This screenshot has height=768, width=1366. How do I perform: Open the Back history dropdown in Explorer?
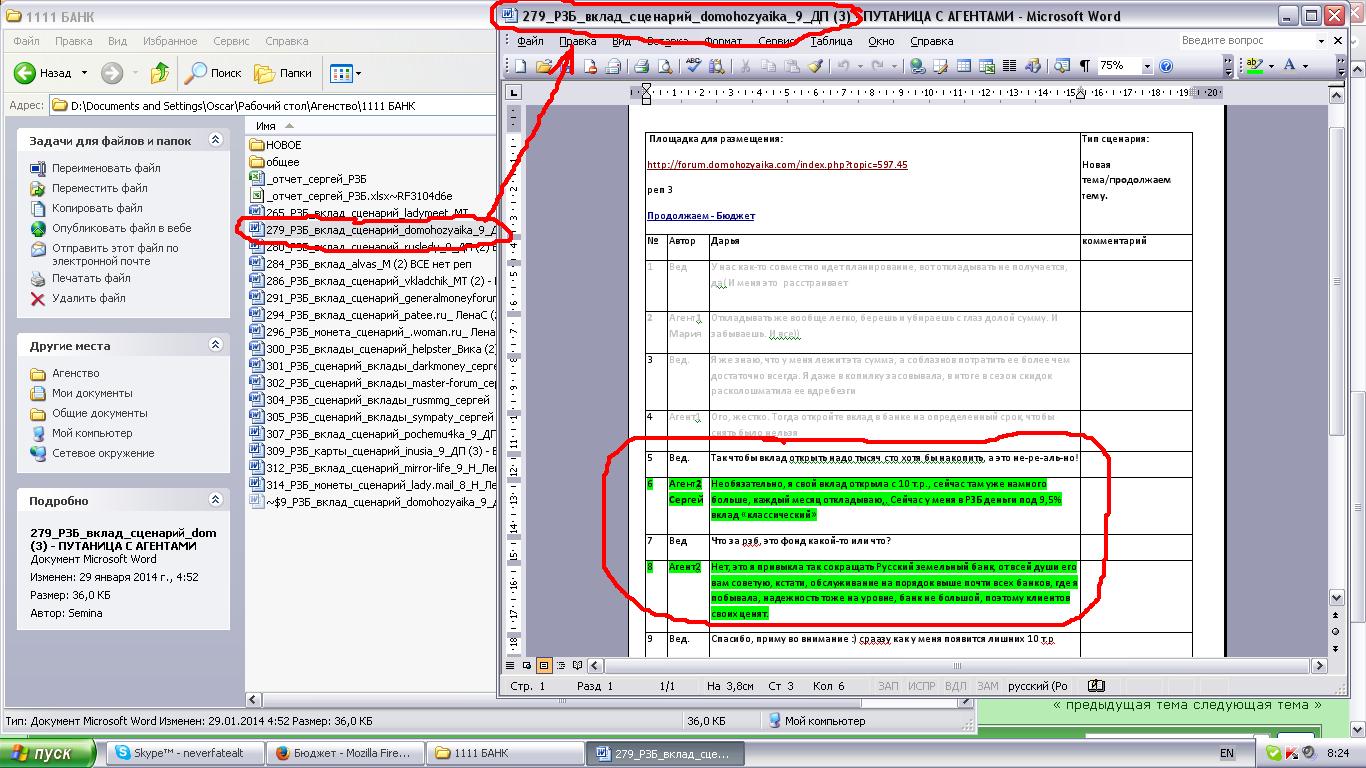point(84,73)
